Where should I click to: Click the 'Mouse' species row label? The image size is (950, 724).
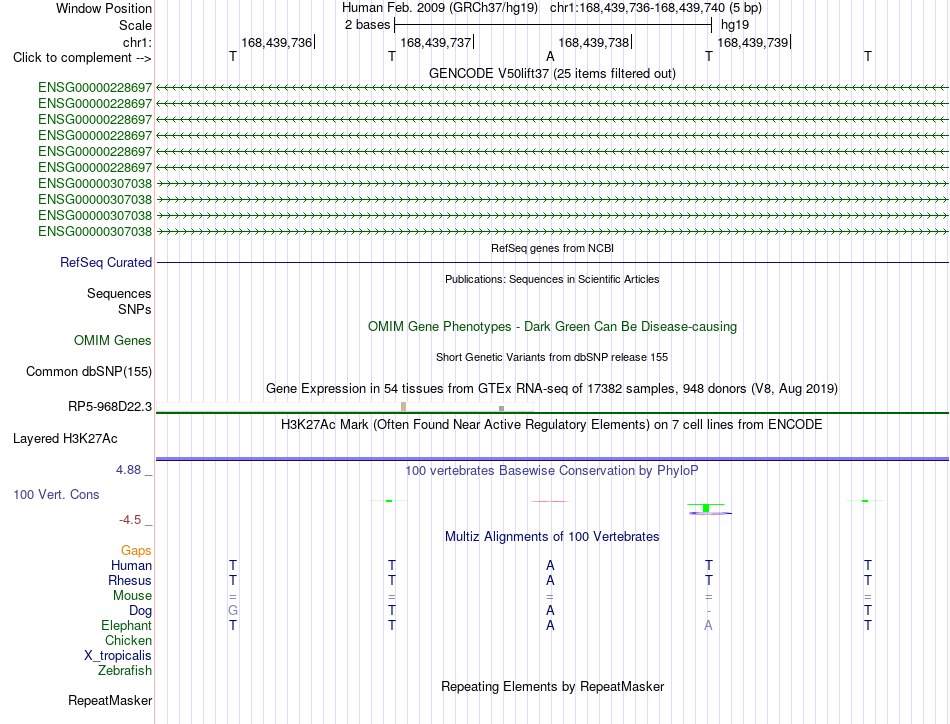tap(132, 596)
